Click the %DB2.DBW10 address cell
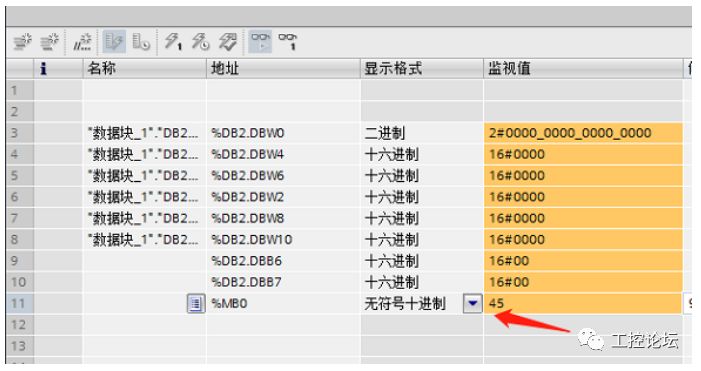 click(283, 239)
